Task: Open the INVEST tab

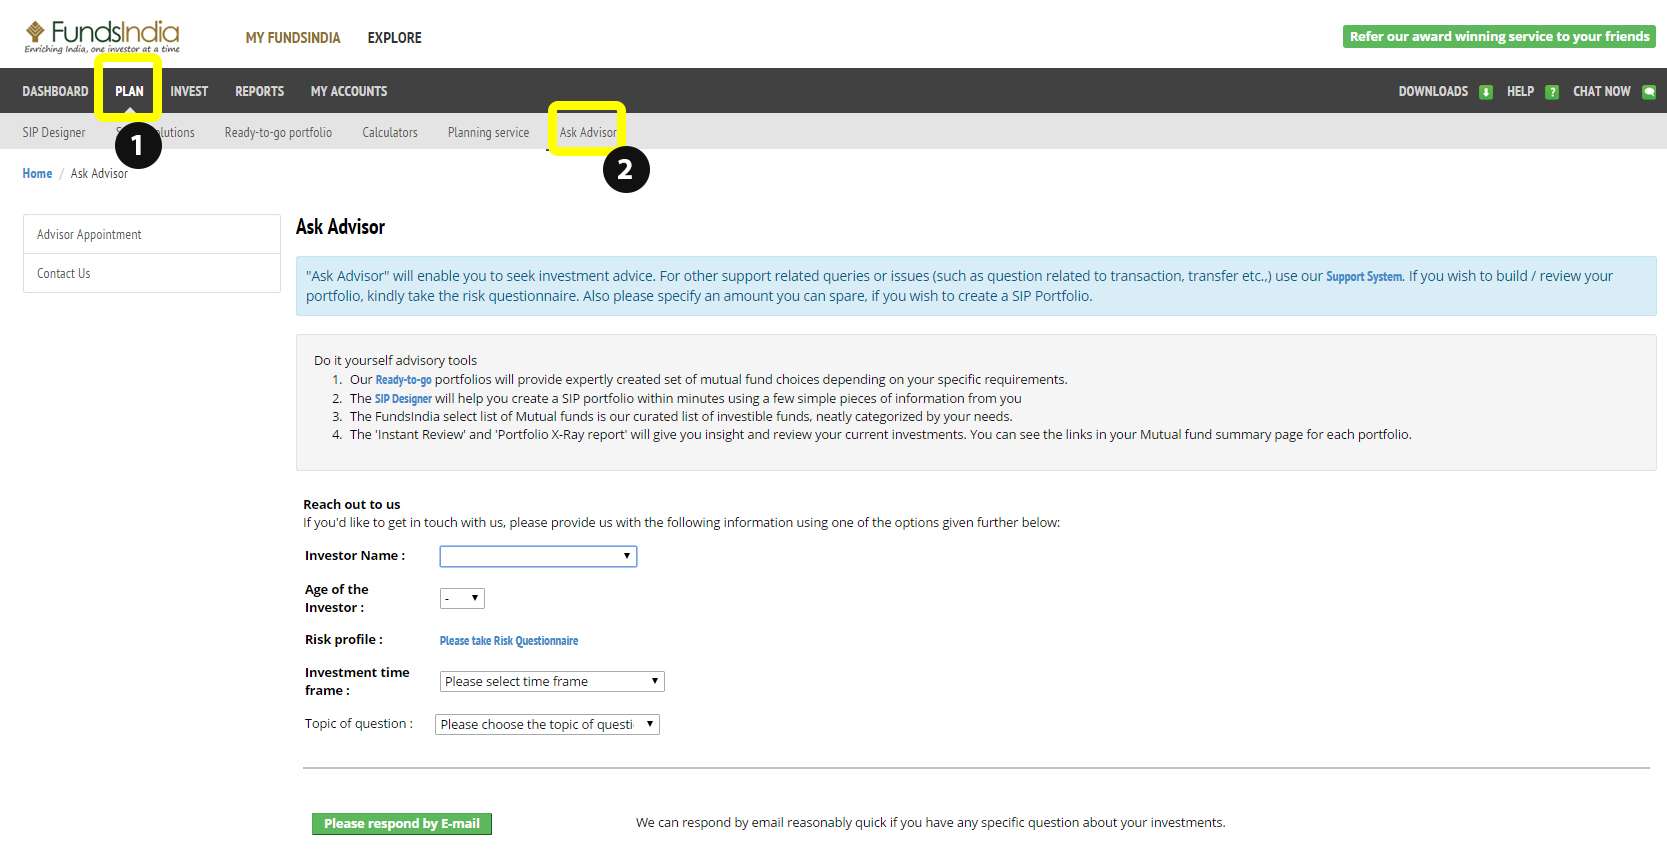Action: (189, 91)
